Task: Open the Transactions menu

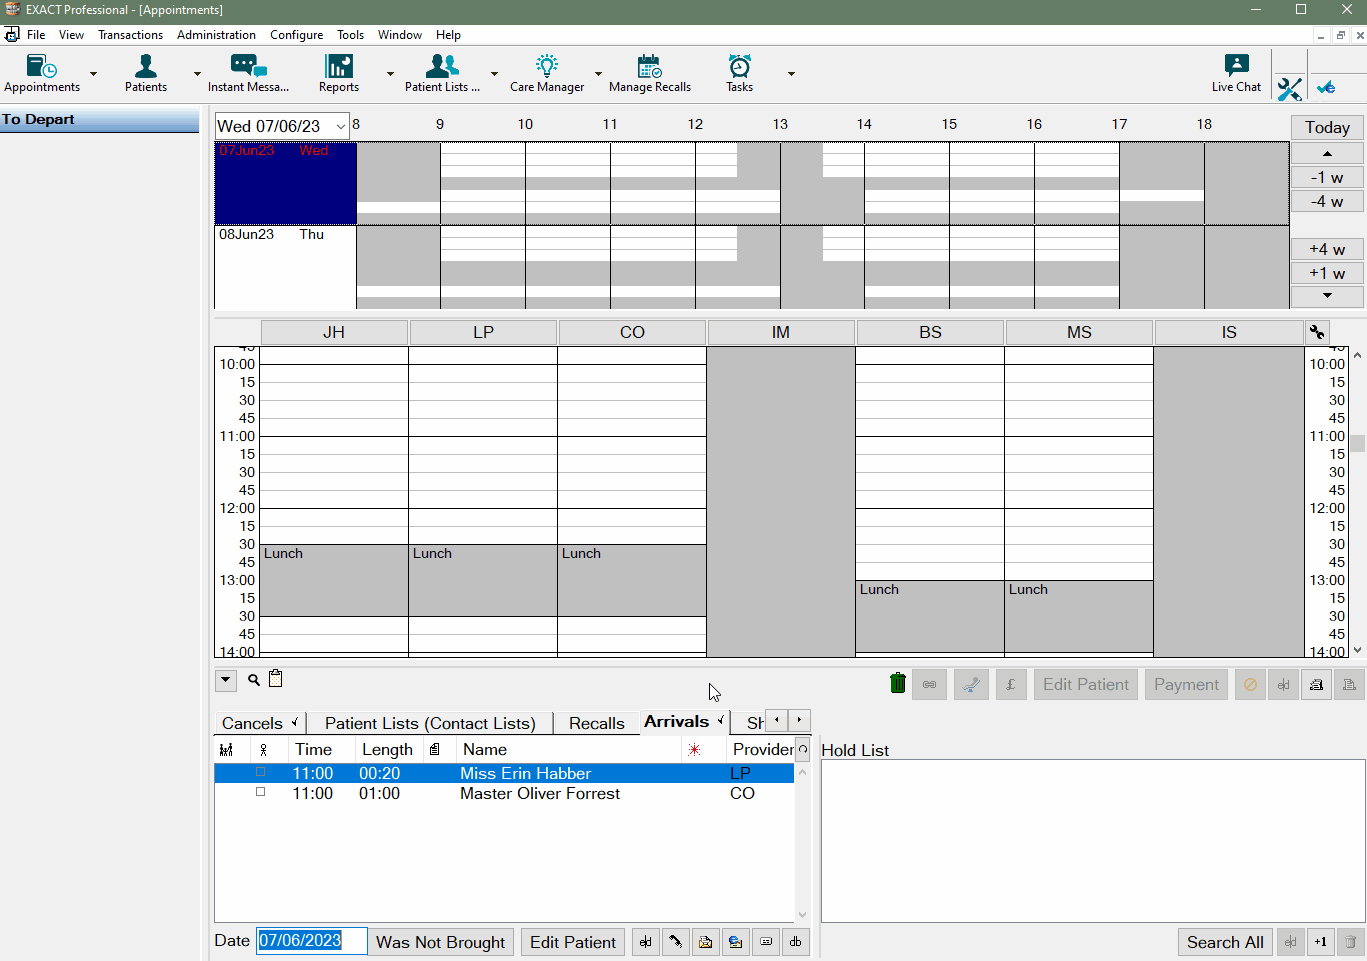Action: pos(130,35)
